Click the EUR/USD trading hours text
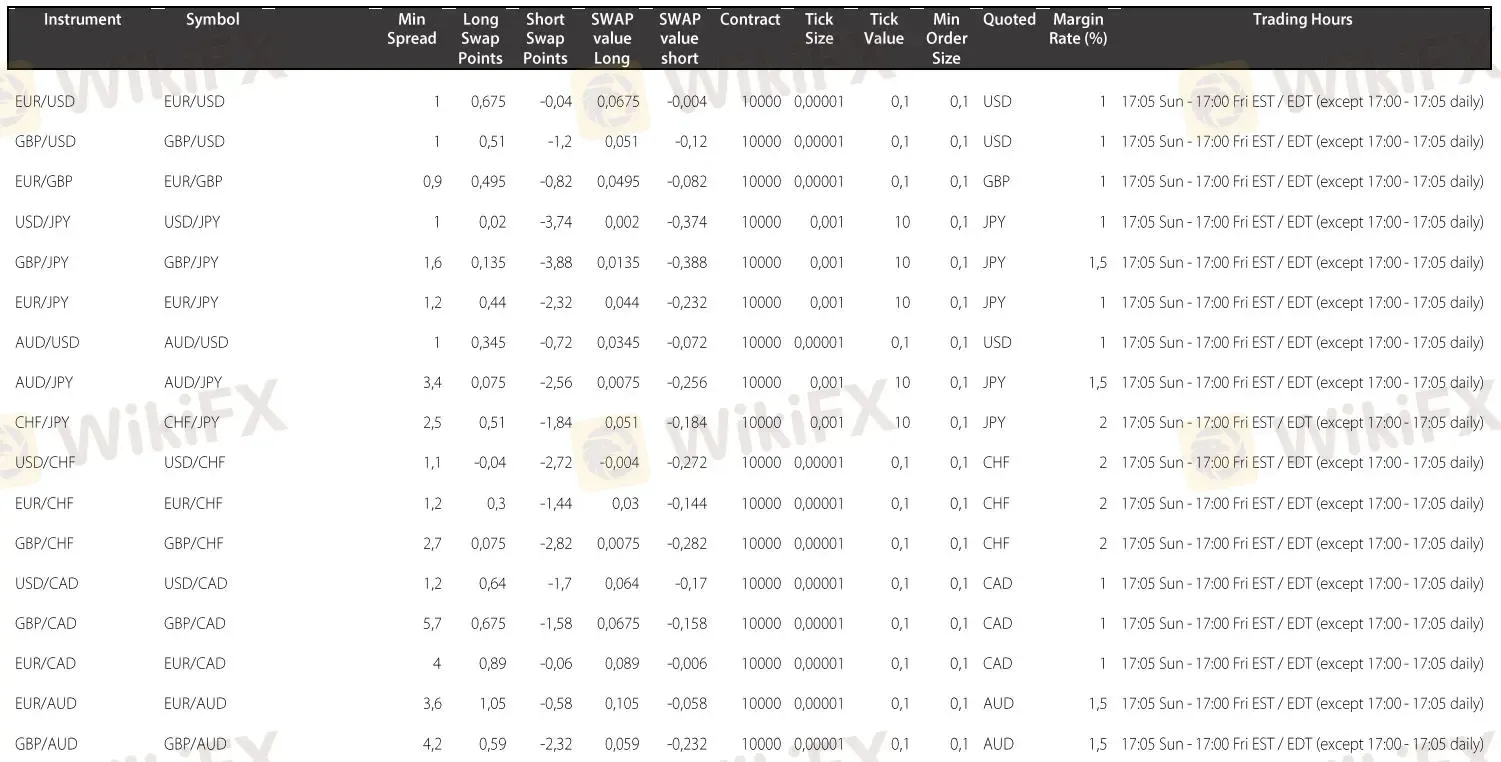 (1302, 102)
